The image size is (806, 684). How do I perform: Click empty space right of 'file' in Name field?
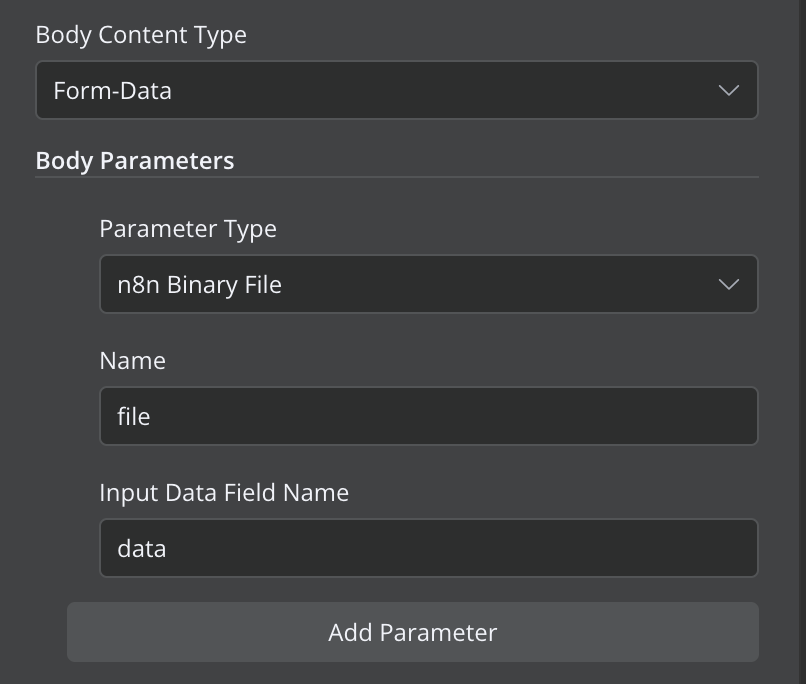452,416
